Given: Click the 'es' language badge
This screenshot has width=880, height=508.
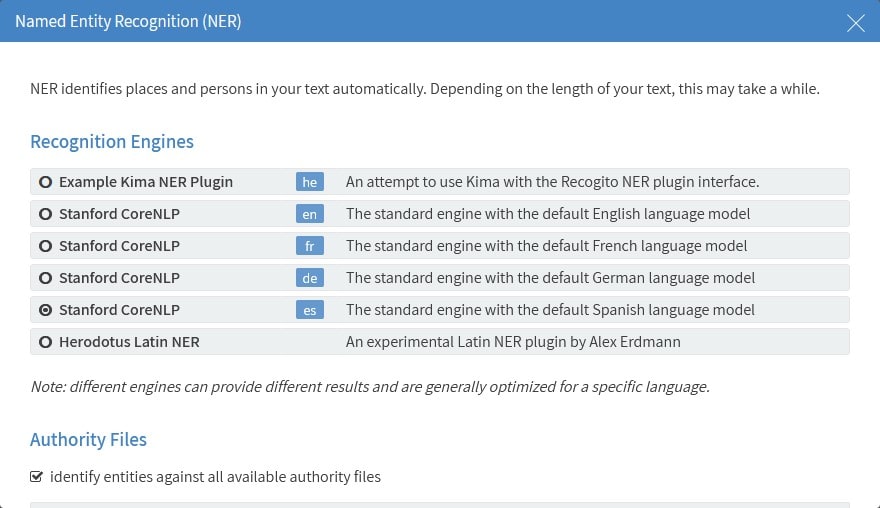Looking at the screenshot, I should (310, 310).
